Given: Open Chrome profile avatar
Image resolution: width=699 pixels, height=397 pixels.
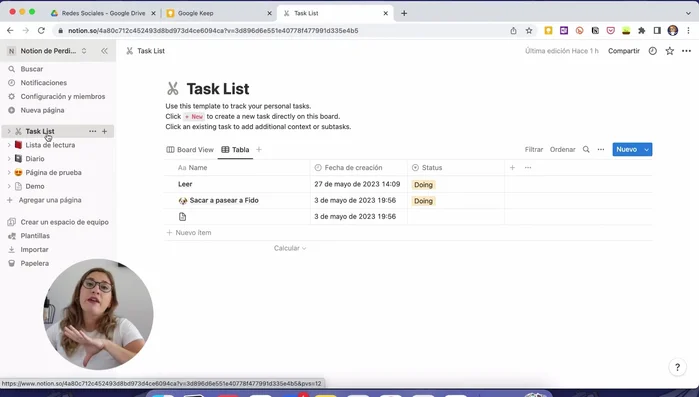Looking at the screenshot, I should (x=673, y=31).
